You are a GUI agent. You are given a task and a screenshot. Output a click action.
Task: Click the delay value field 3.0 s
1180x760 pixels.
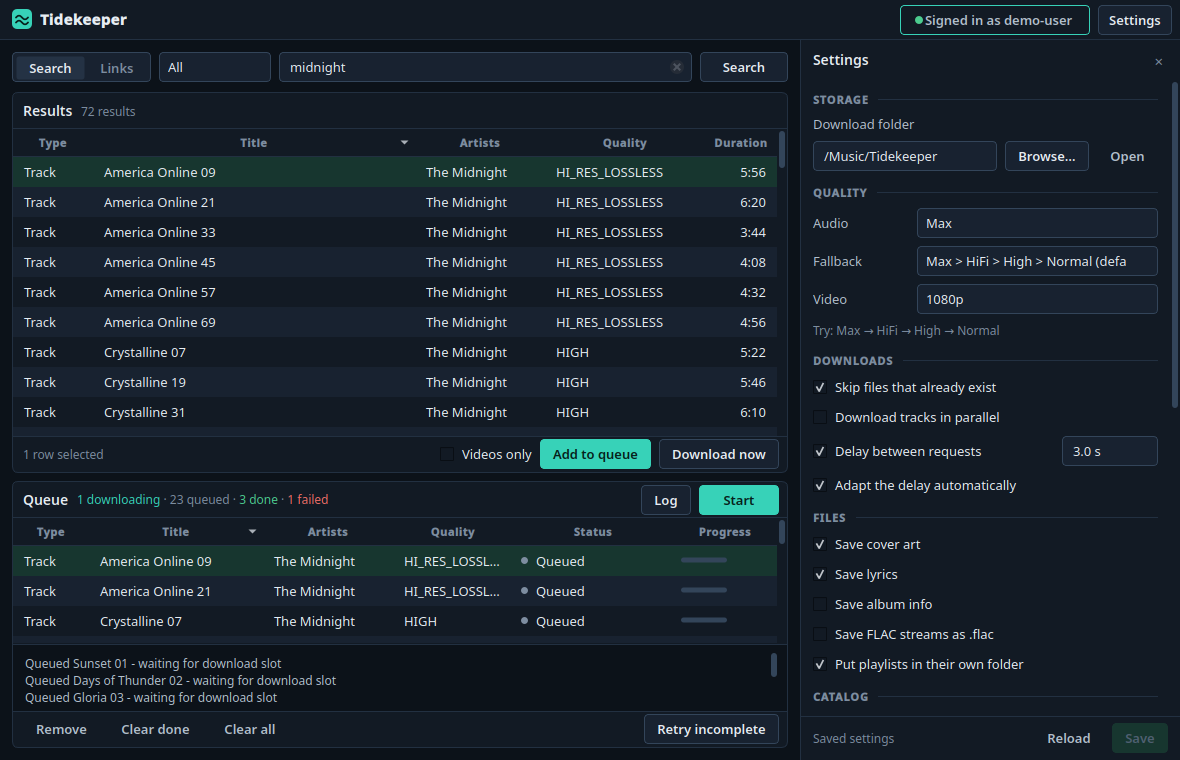point(1109,451)
